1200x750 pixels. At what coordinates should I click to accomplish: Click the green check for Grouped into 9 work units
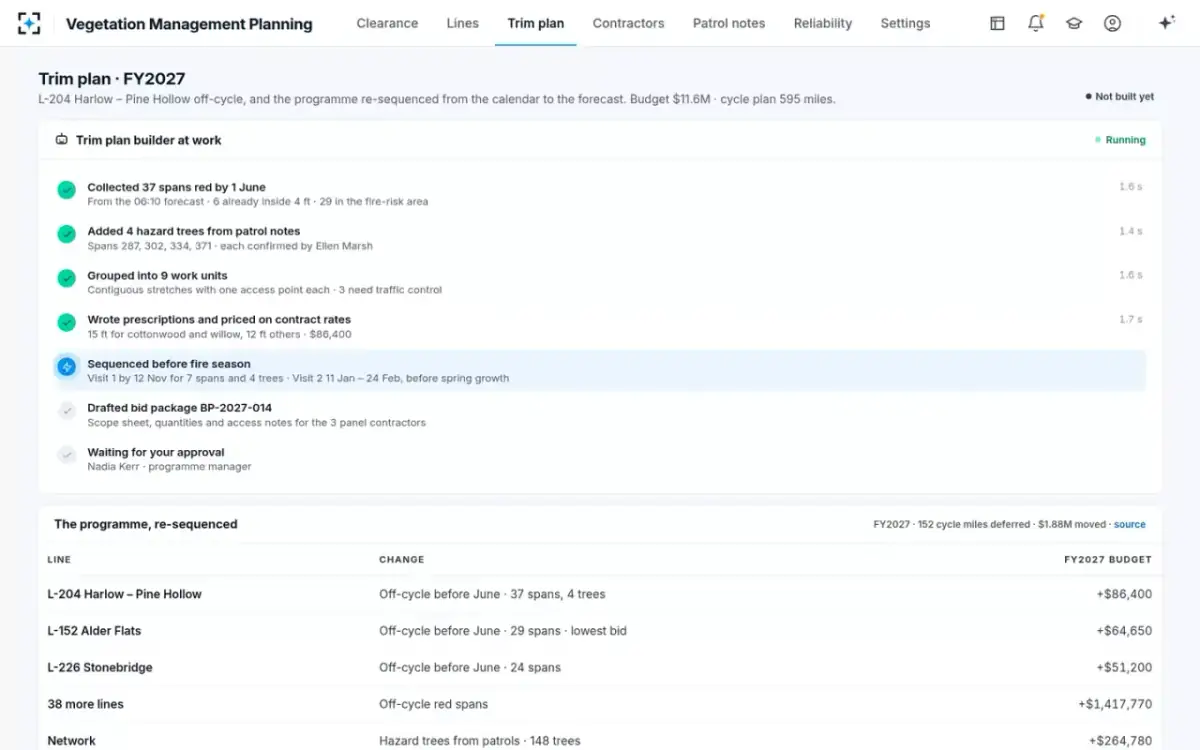pos(66,278)
